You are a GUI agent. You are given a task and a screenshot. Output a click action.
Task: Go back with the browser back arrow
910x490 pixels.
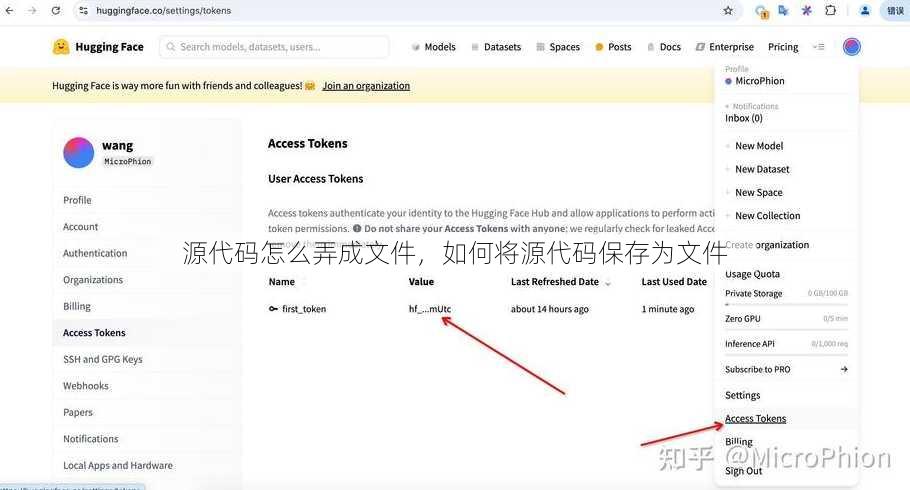click(x=9, y=10)
